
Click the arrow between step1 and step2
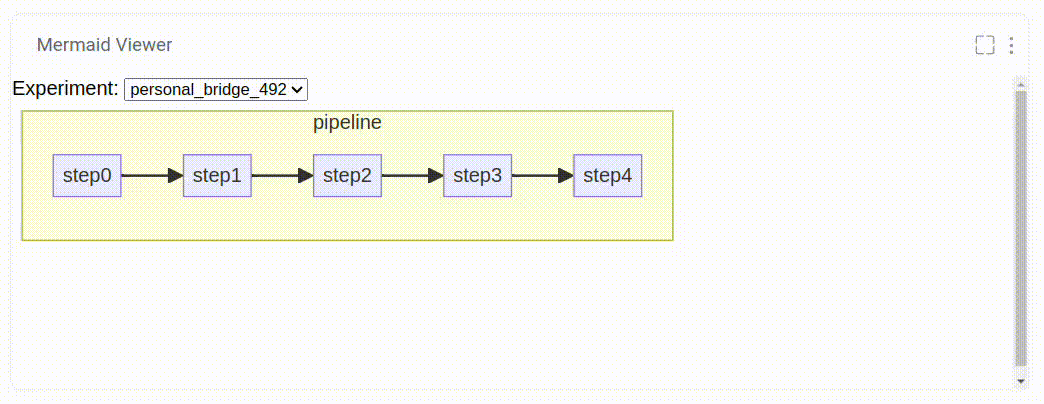tap(282, 176)
